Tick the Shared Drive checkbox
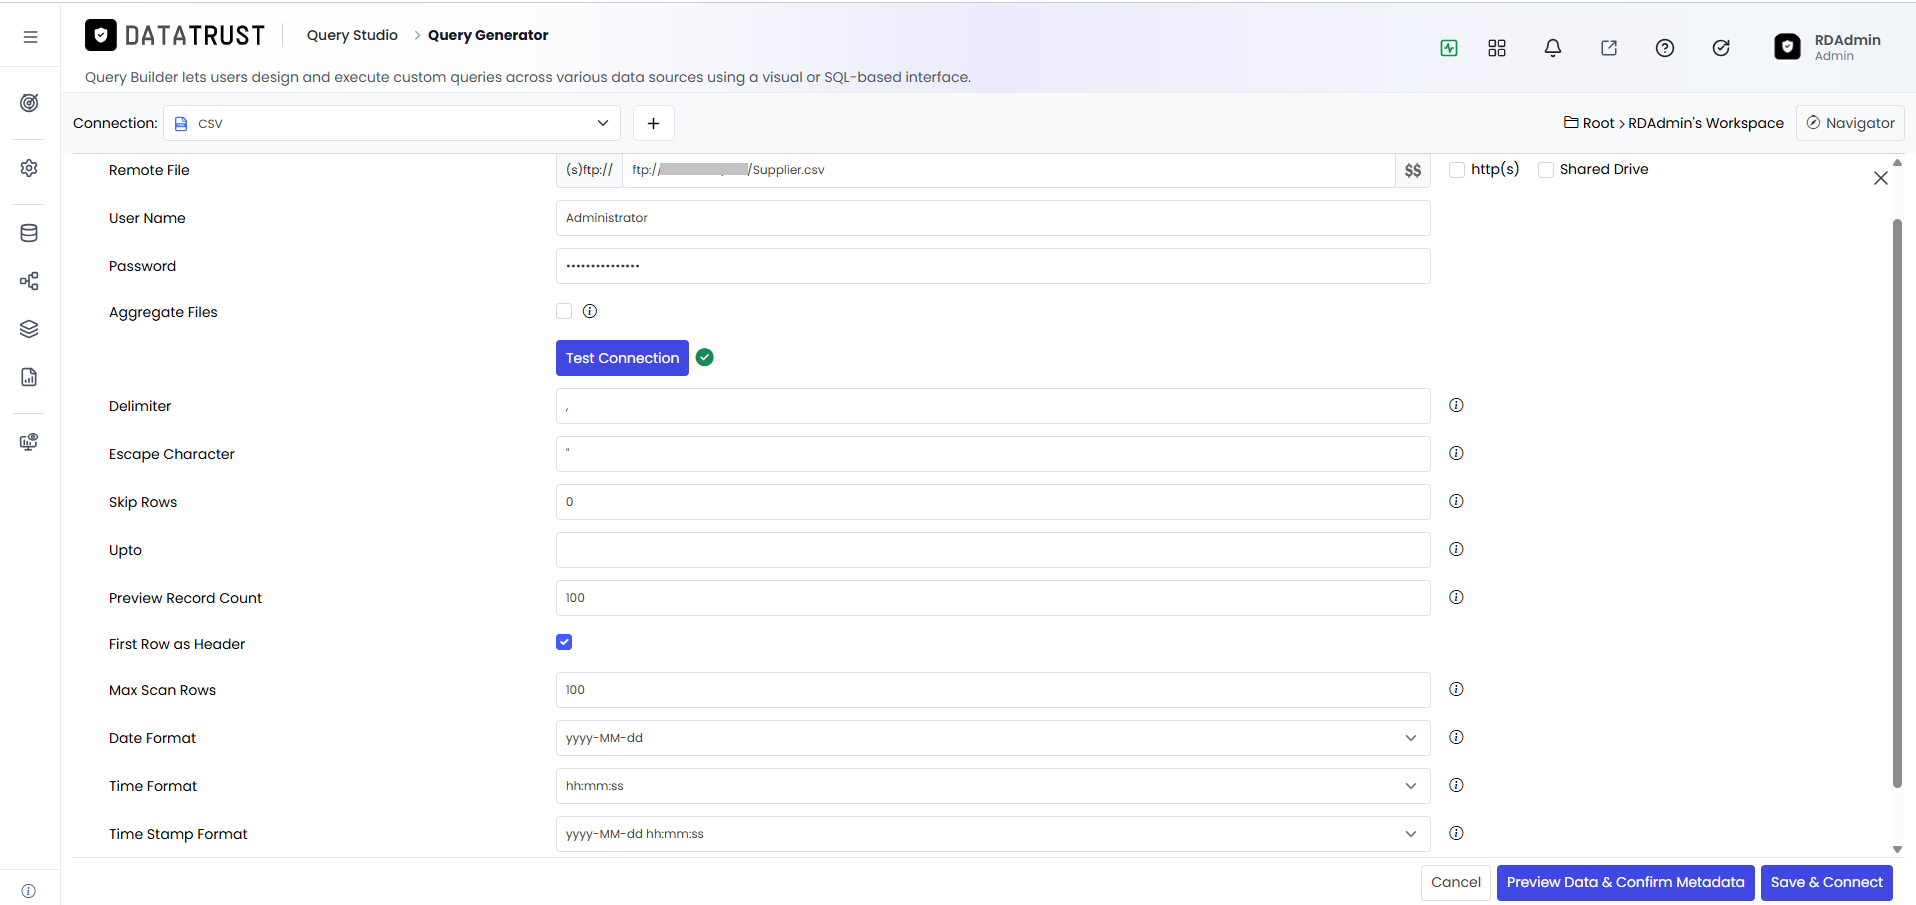The width and height of the screenshot is (1916, 905). tap(1545, 170)
